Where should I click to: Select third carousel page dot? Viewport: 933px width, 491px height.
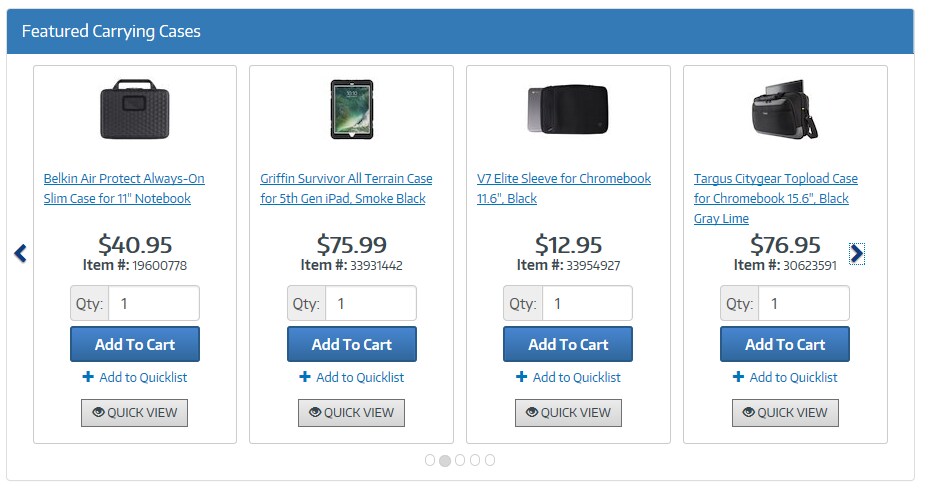point(460,460)
